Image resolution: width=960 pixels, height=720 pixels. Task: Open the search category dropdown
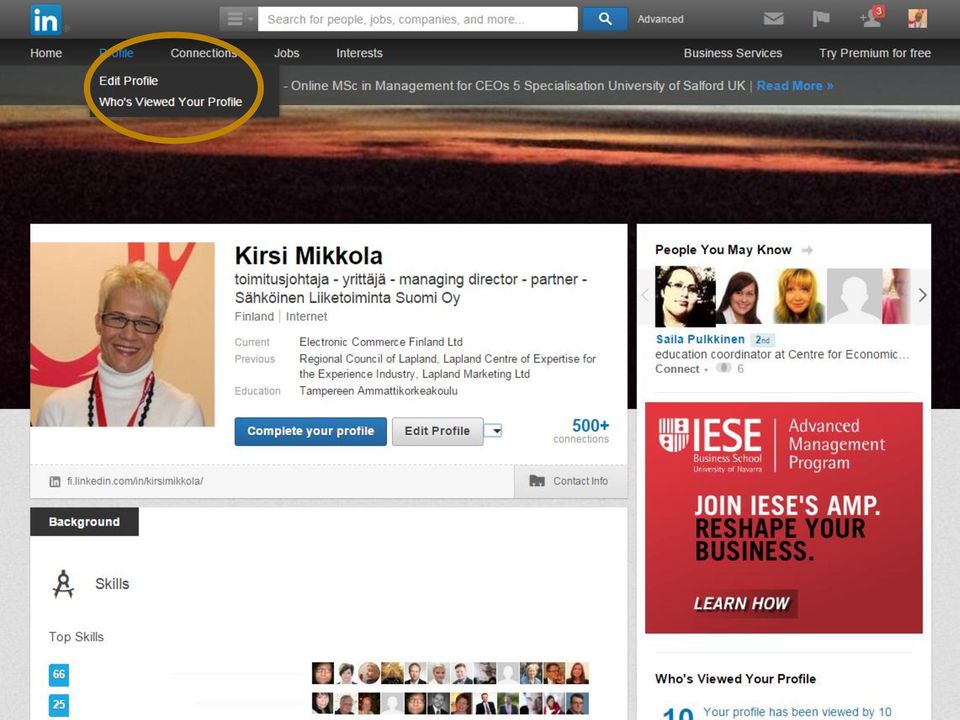tap(239, 19)
